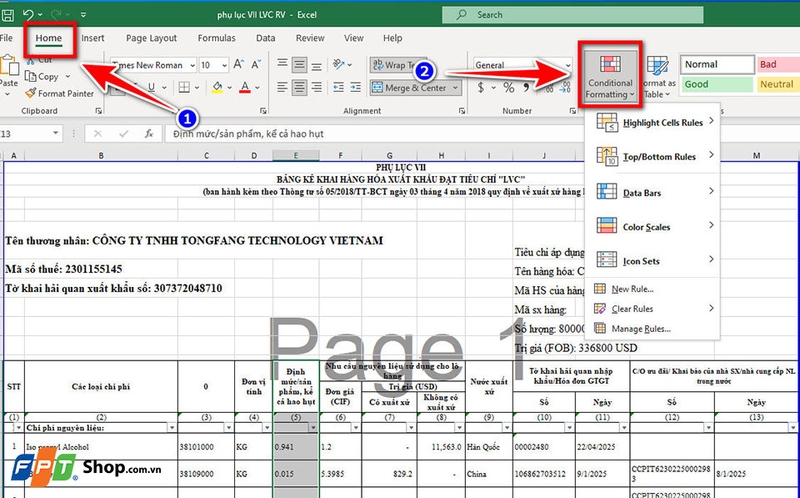This screenshot has width=800, height=498.
Task: Open the Page Layout tab
Action: tap(151, 38)
